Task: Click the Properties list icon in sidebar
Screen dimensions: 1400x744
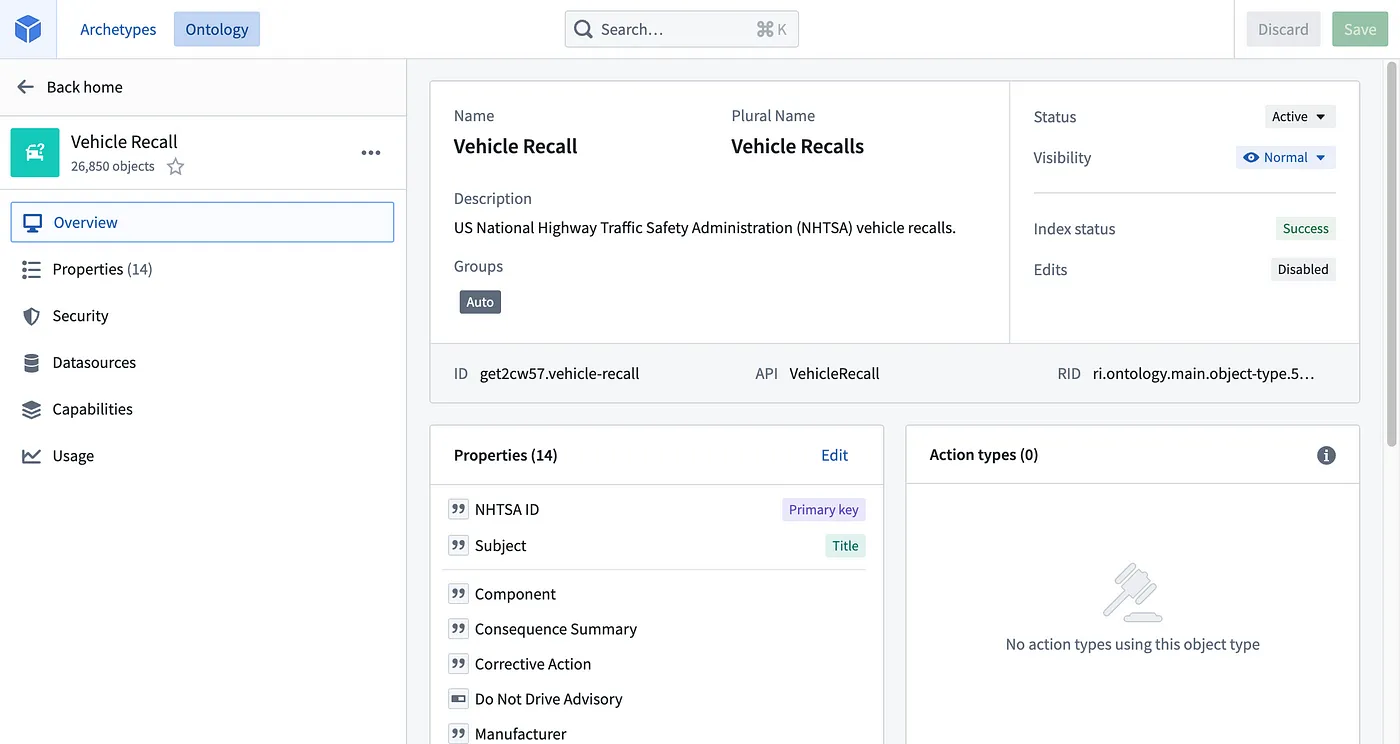Action: [32, 269]
